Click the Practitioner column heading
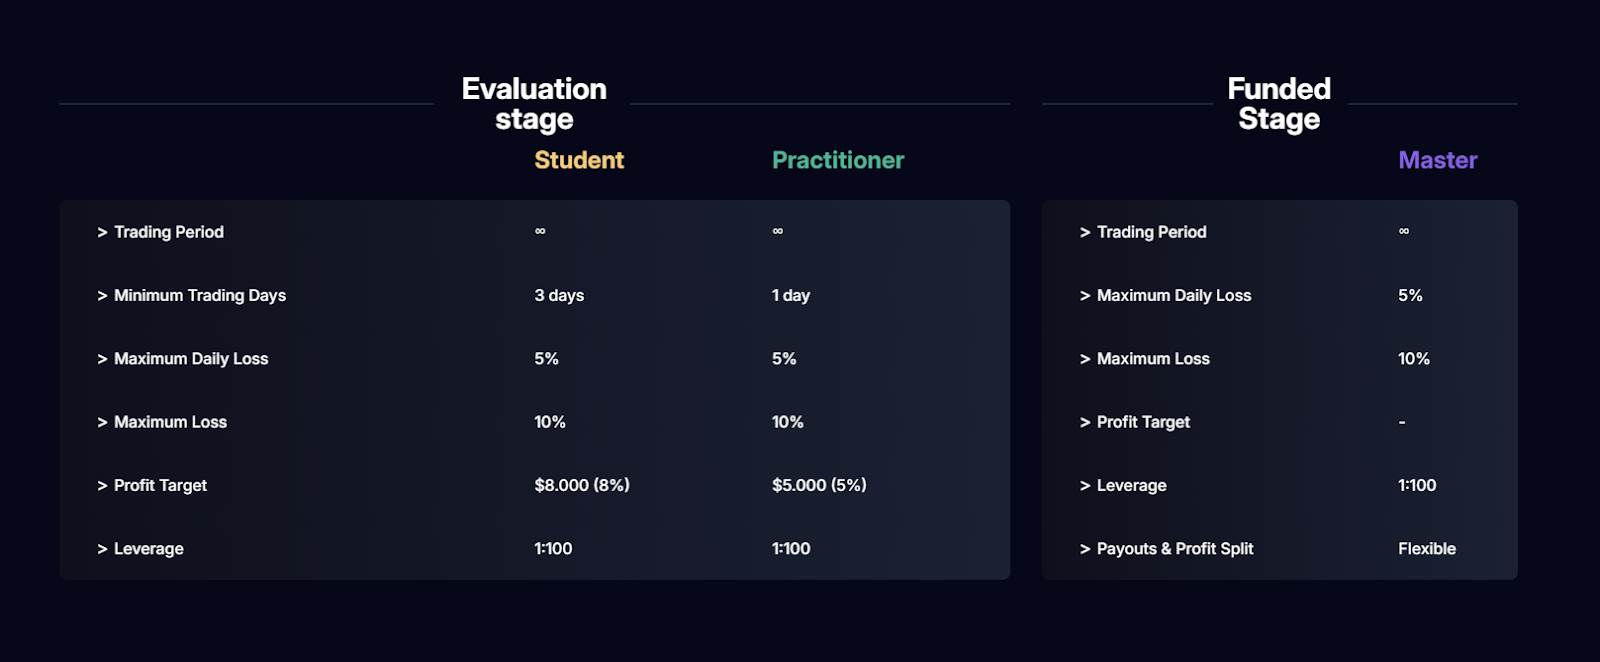Image resolution: width=1600 pixels, height=662 pixels. coord(837,160)
